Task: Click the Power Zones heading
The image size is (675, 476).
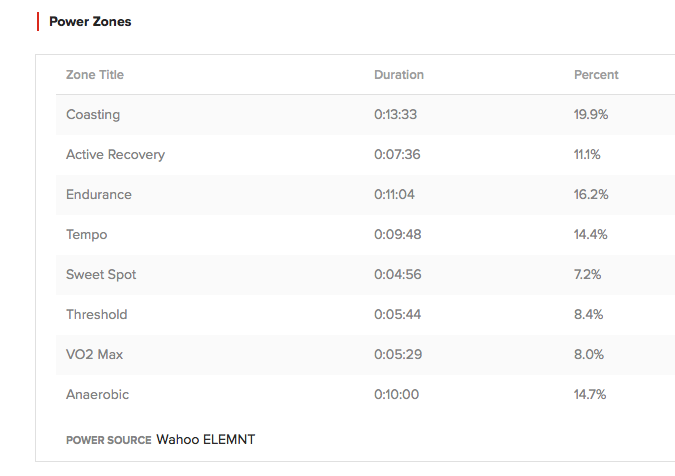Action: pos(90,21)
